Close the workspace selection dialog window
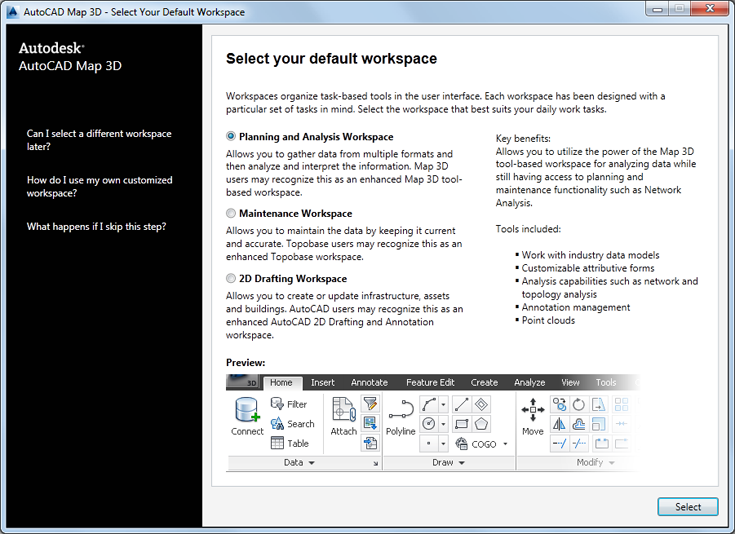Screen dimensions: 735x534 click(710, 8)
